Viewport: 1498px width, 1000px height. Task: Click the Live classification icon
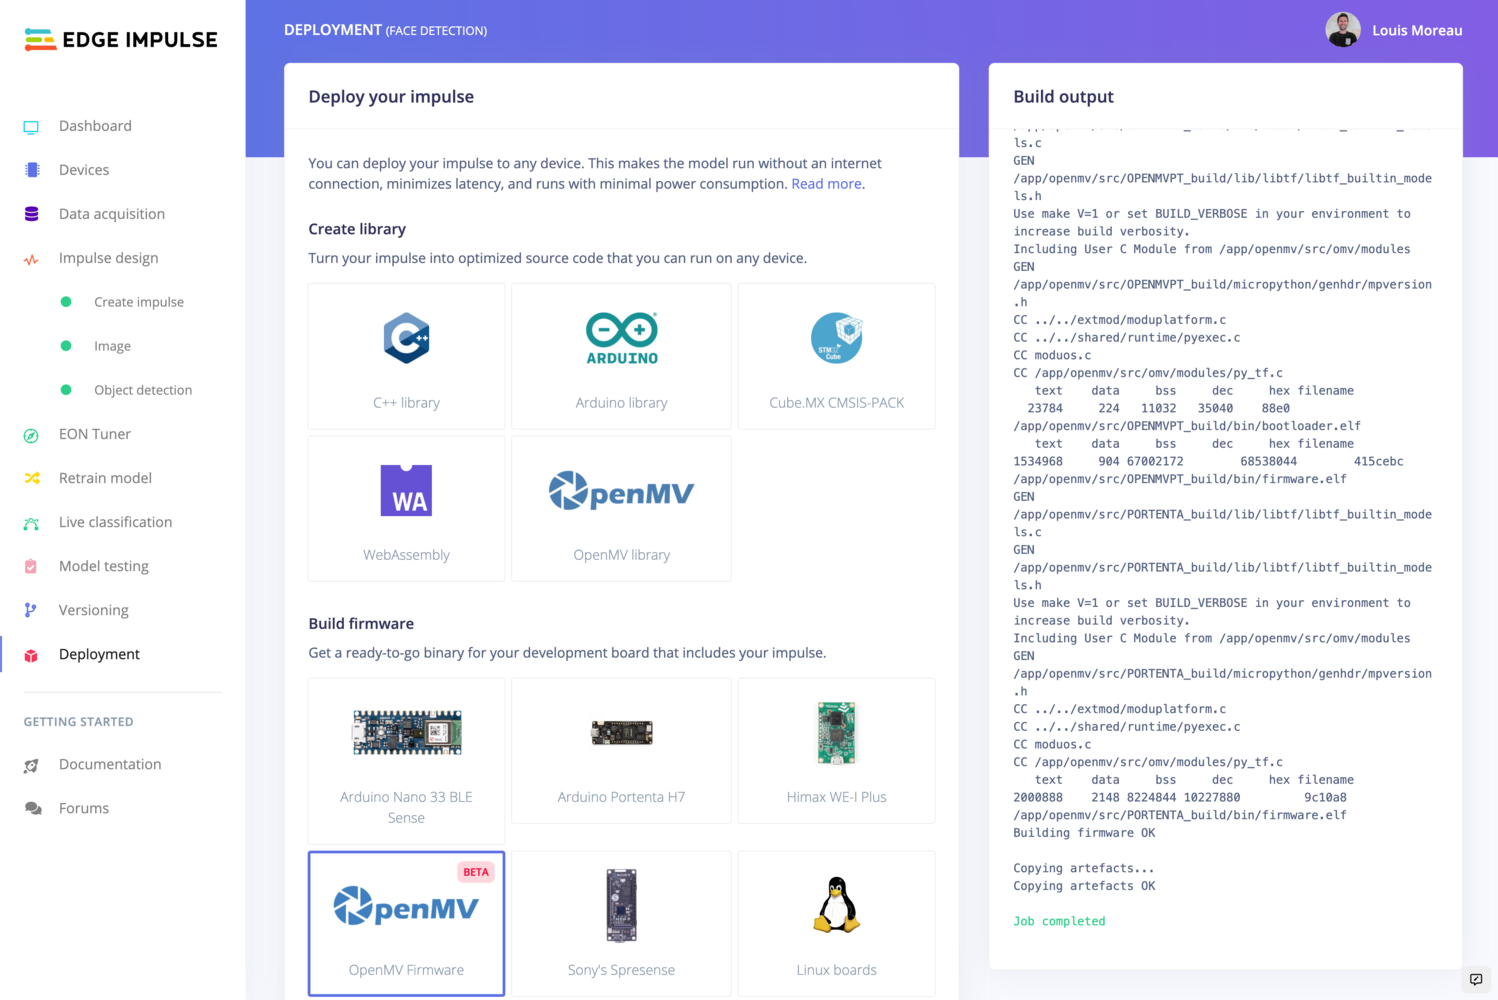point(31,523)
